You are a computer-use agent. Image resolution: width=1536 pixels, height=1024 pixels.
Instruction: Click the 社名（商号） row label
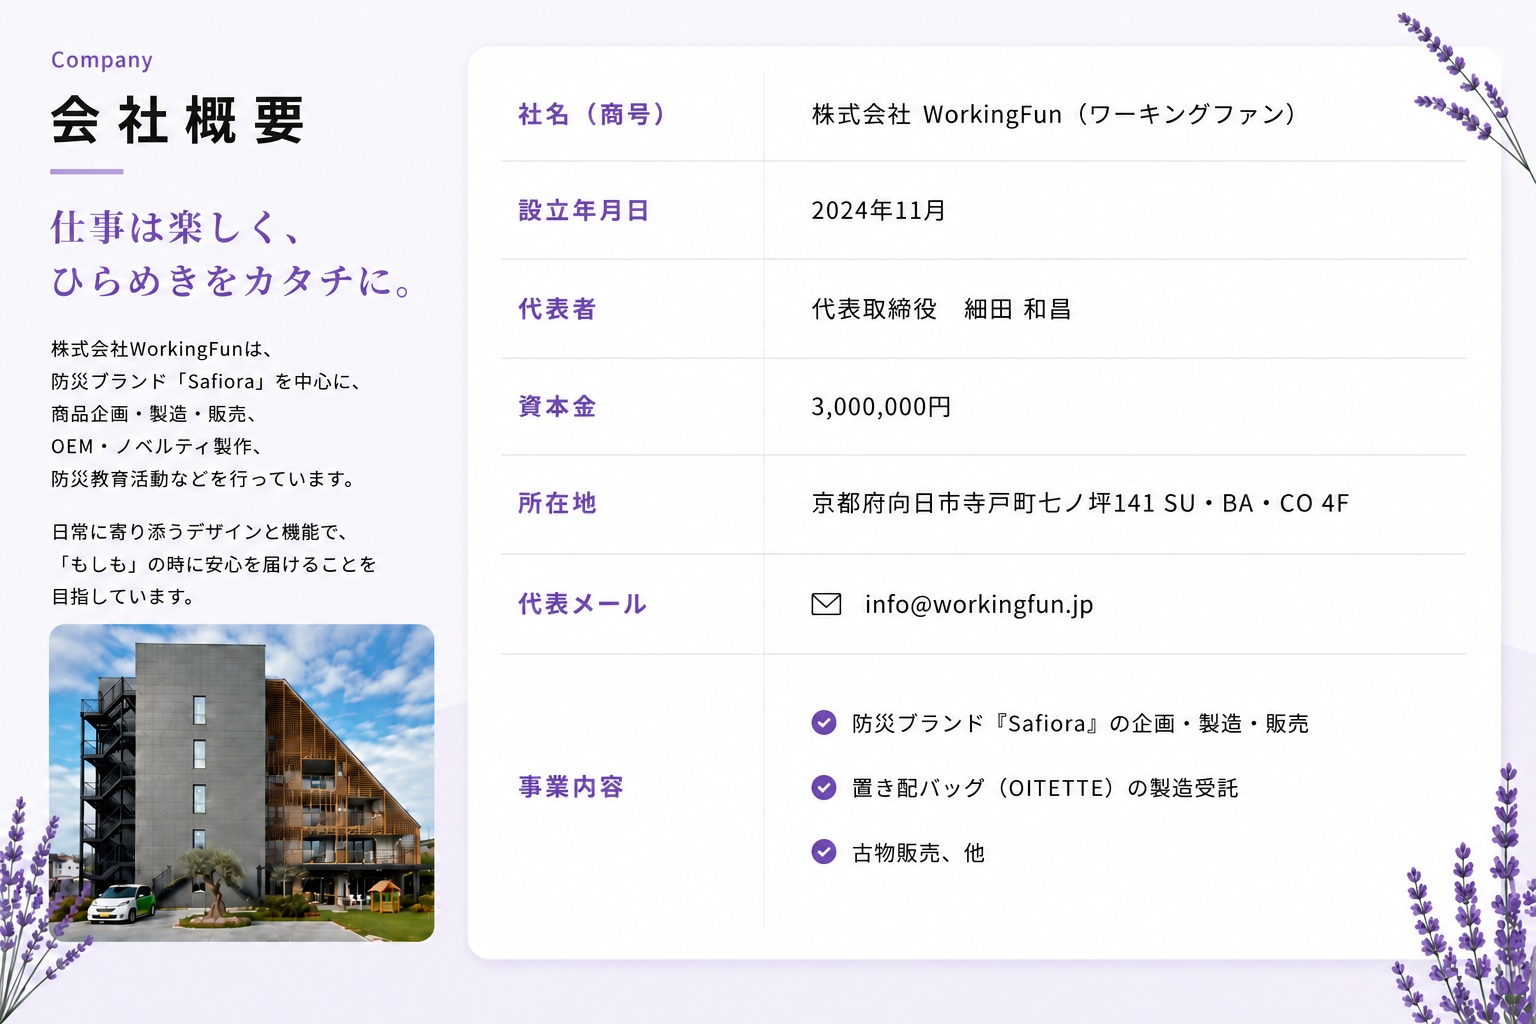click(592, 114)
